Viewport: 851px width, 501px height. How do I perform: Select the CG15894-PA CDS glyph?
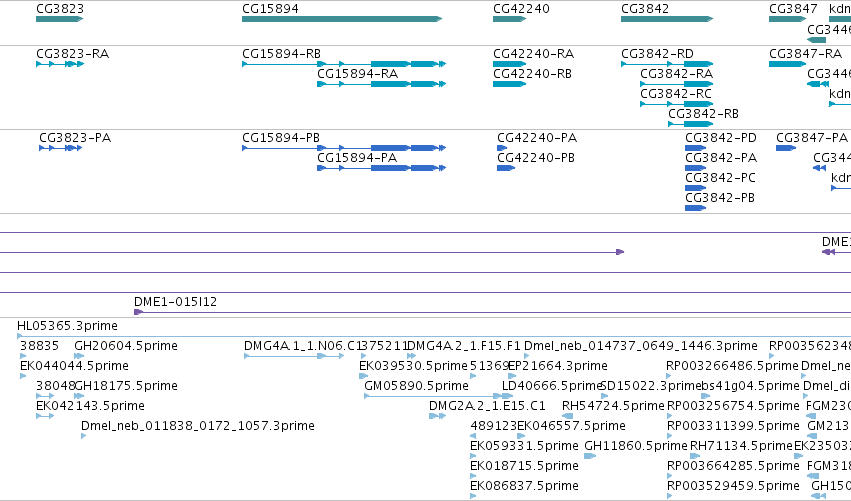coord(382,168)
